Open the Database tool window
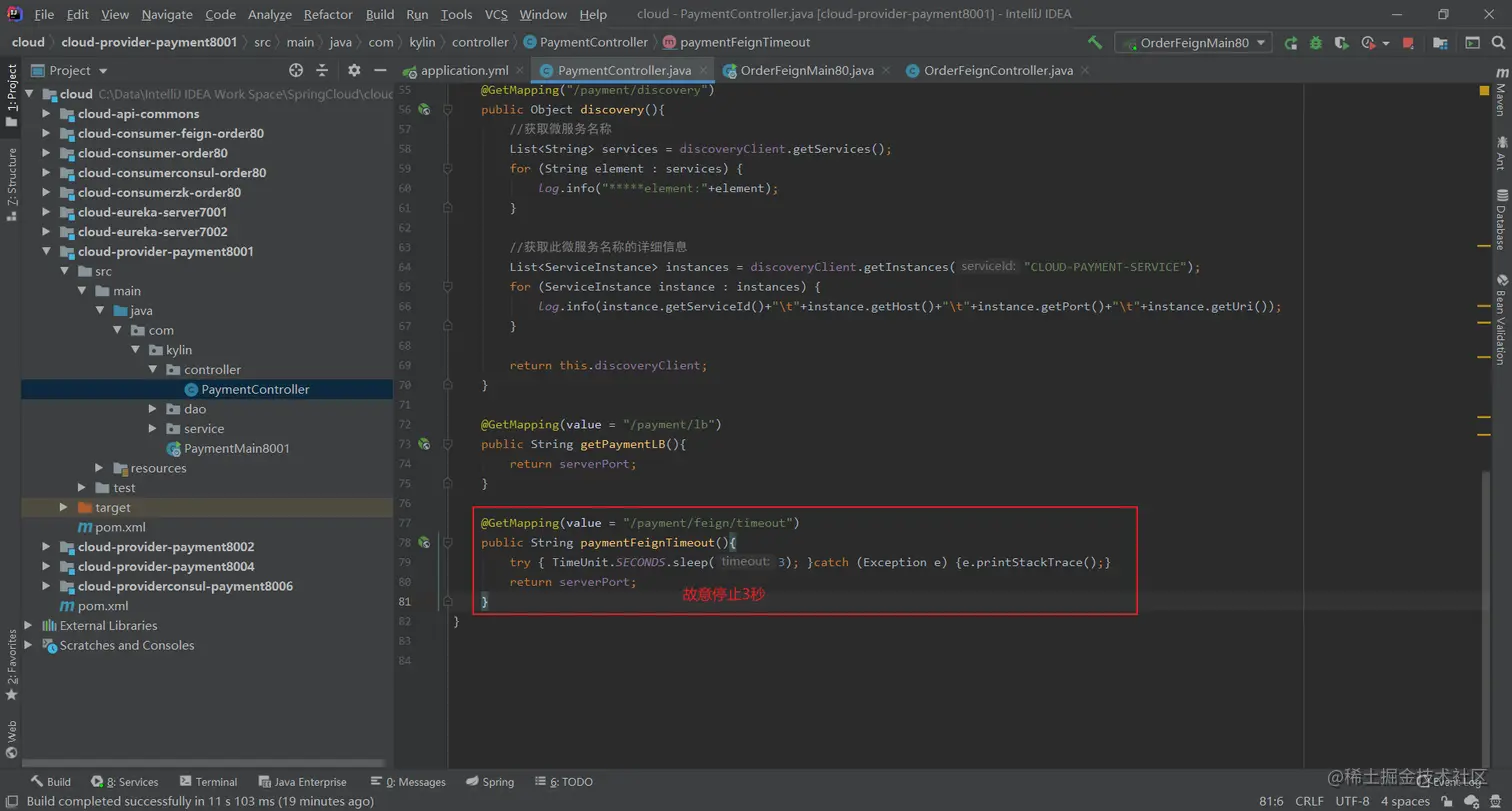The height and width of the screenshot is (811, 1512). click(1500, 220)
